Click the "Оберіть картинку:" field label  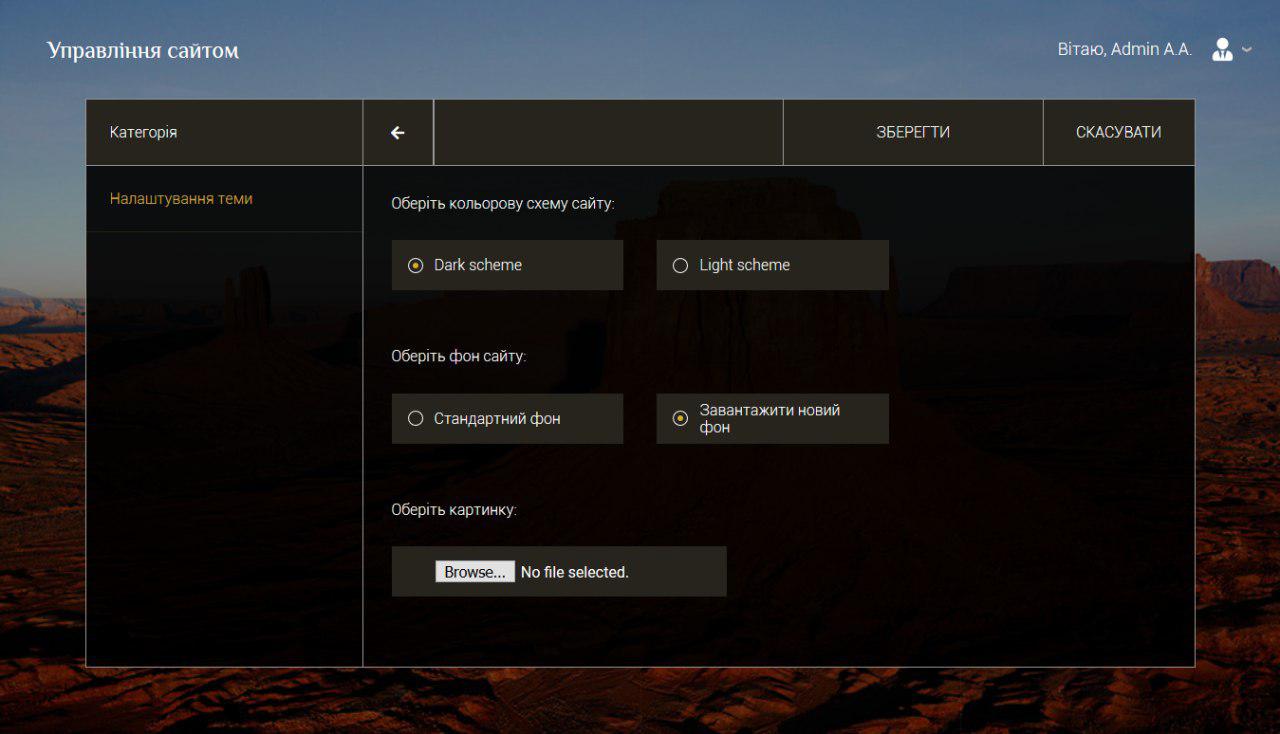(x=454, y=509)
